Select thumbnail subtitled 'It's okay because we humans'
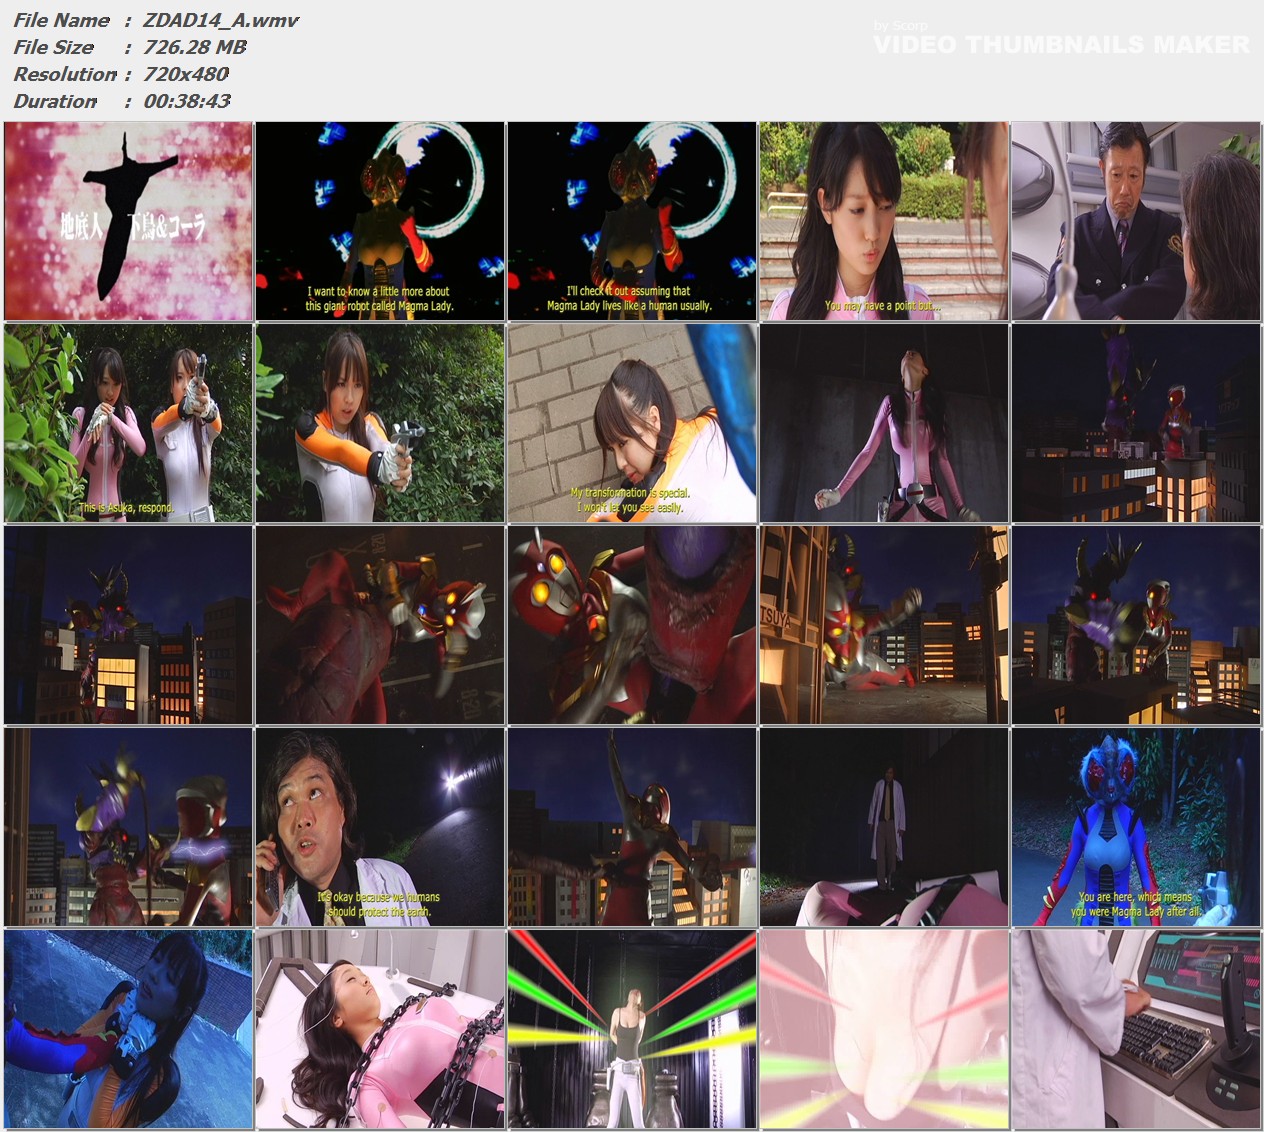Image resolution: width=1264 pixels, height=1132 pixels. pyautogui.click(x=380, y=827)
